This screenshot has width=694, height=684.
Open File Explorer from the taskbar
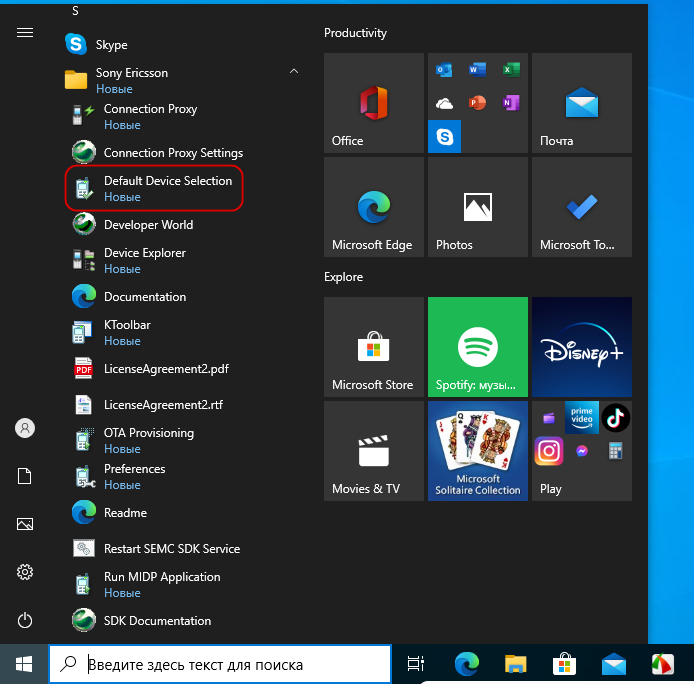(x=516, y=664)
